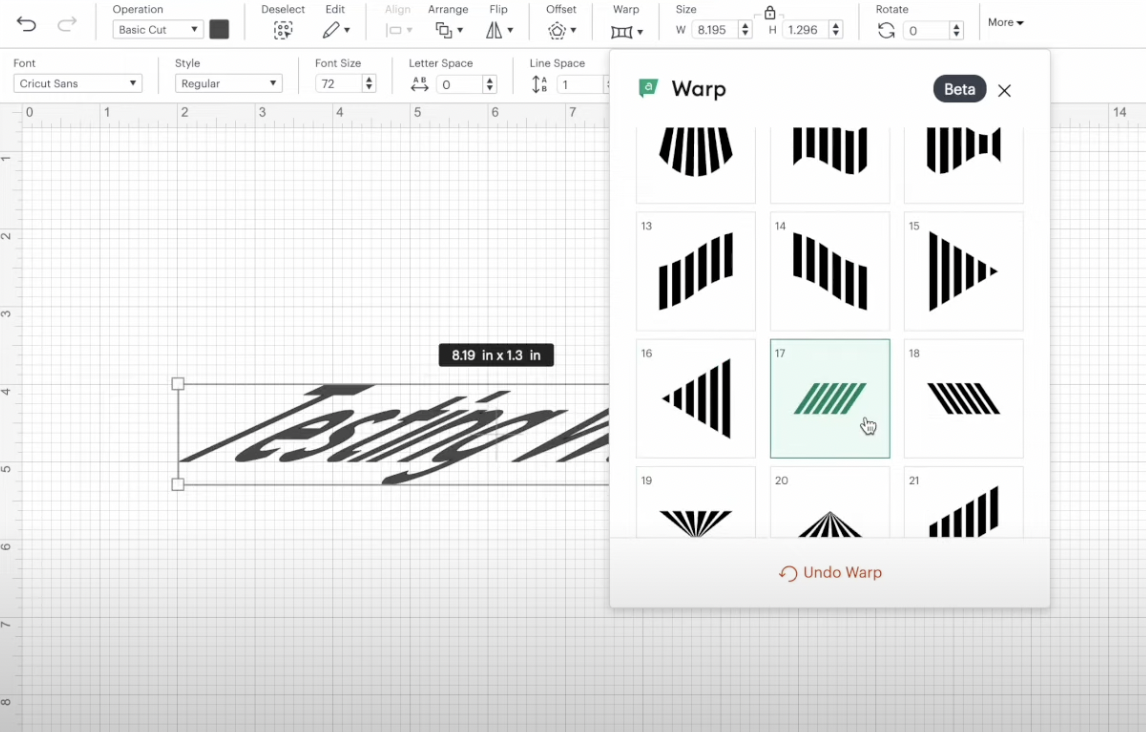Viewport: 1146px width, 732px height.
Task: Click the Rotate circular arrow icon
Action: 889,29
